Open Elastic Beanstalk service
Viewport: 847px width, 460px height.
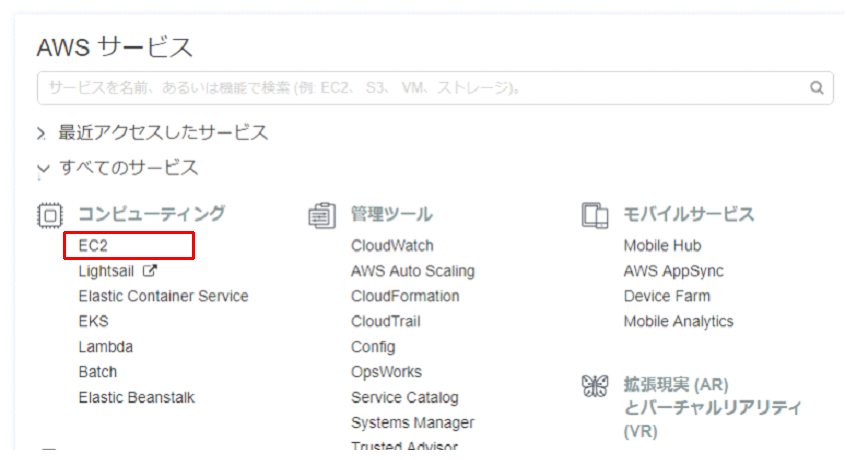pos(137,398)
